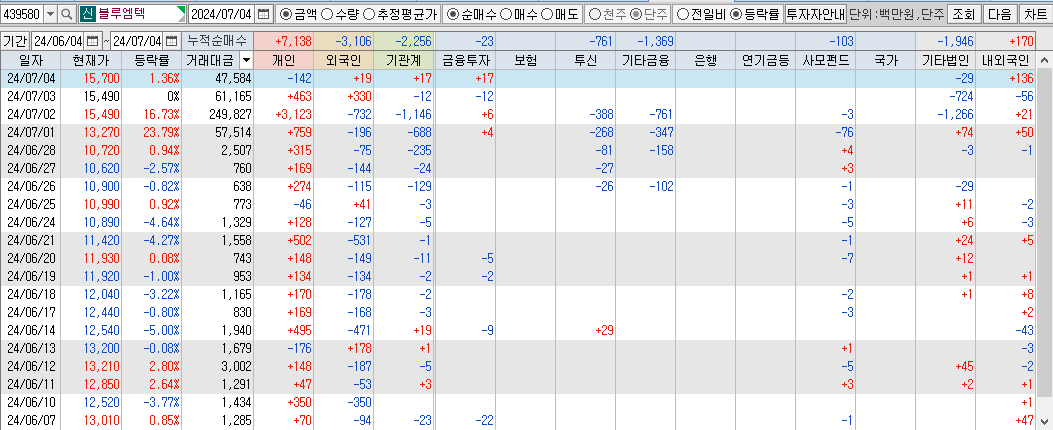Select the 순매수 radio button
The image size is (1053, 430).
453,13
